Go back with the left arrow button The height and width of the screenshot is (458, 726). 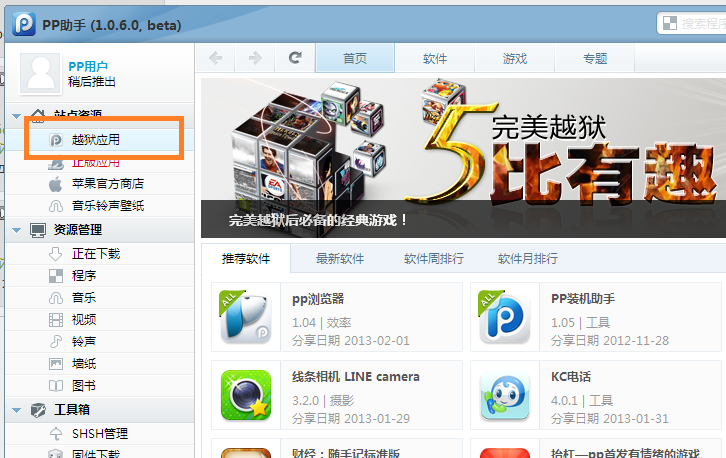point(215,58)
